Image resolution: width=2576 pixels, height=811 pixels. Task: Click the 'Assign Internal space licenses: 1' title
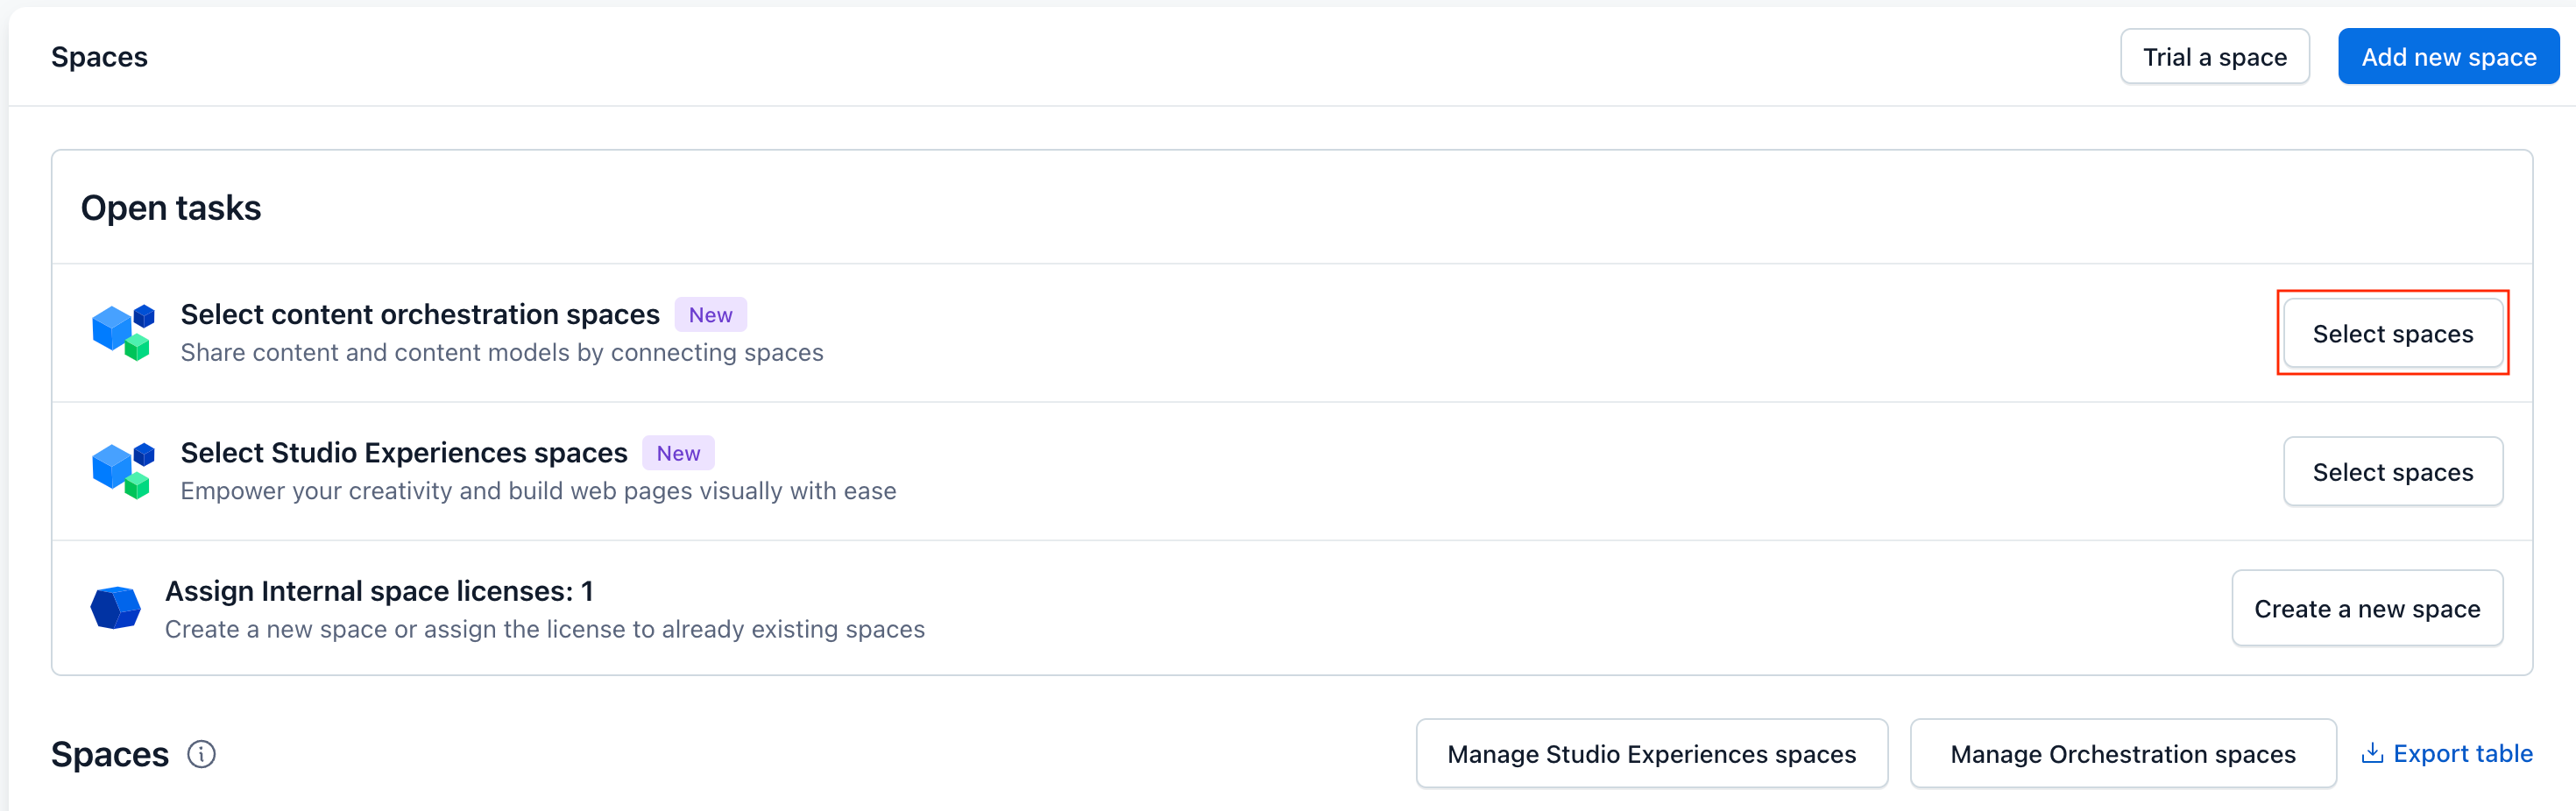pos(379,591)
